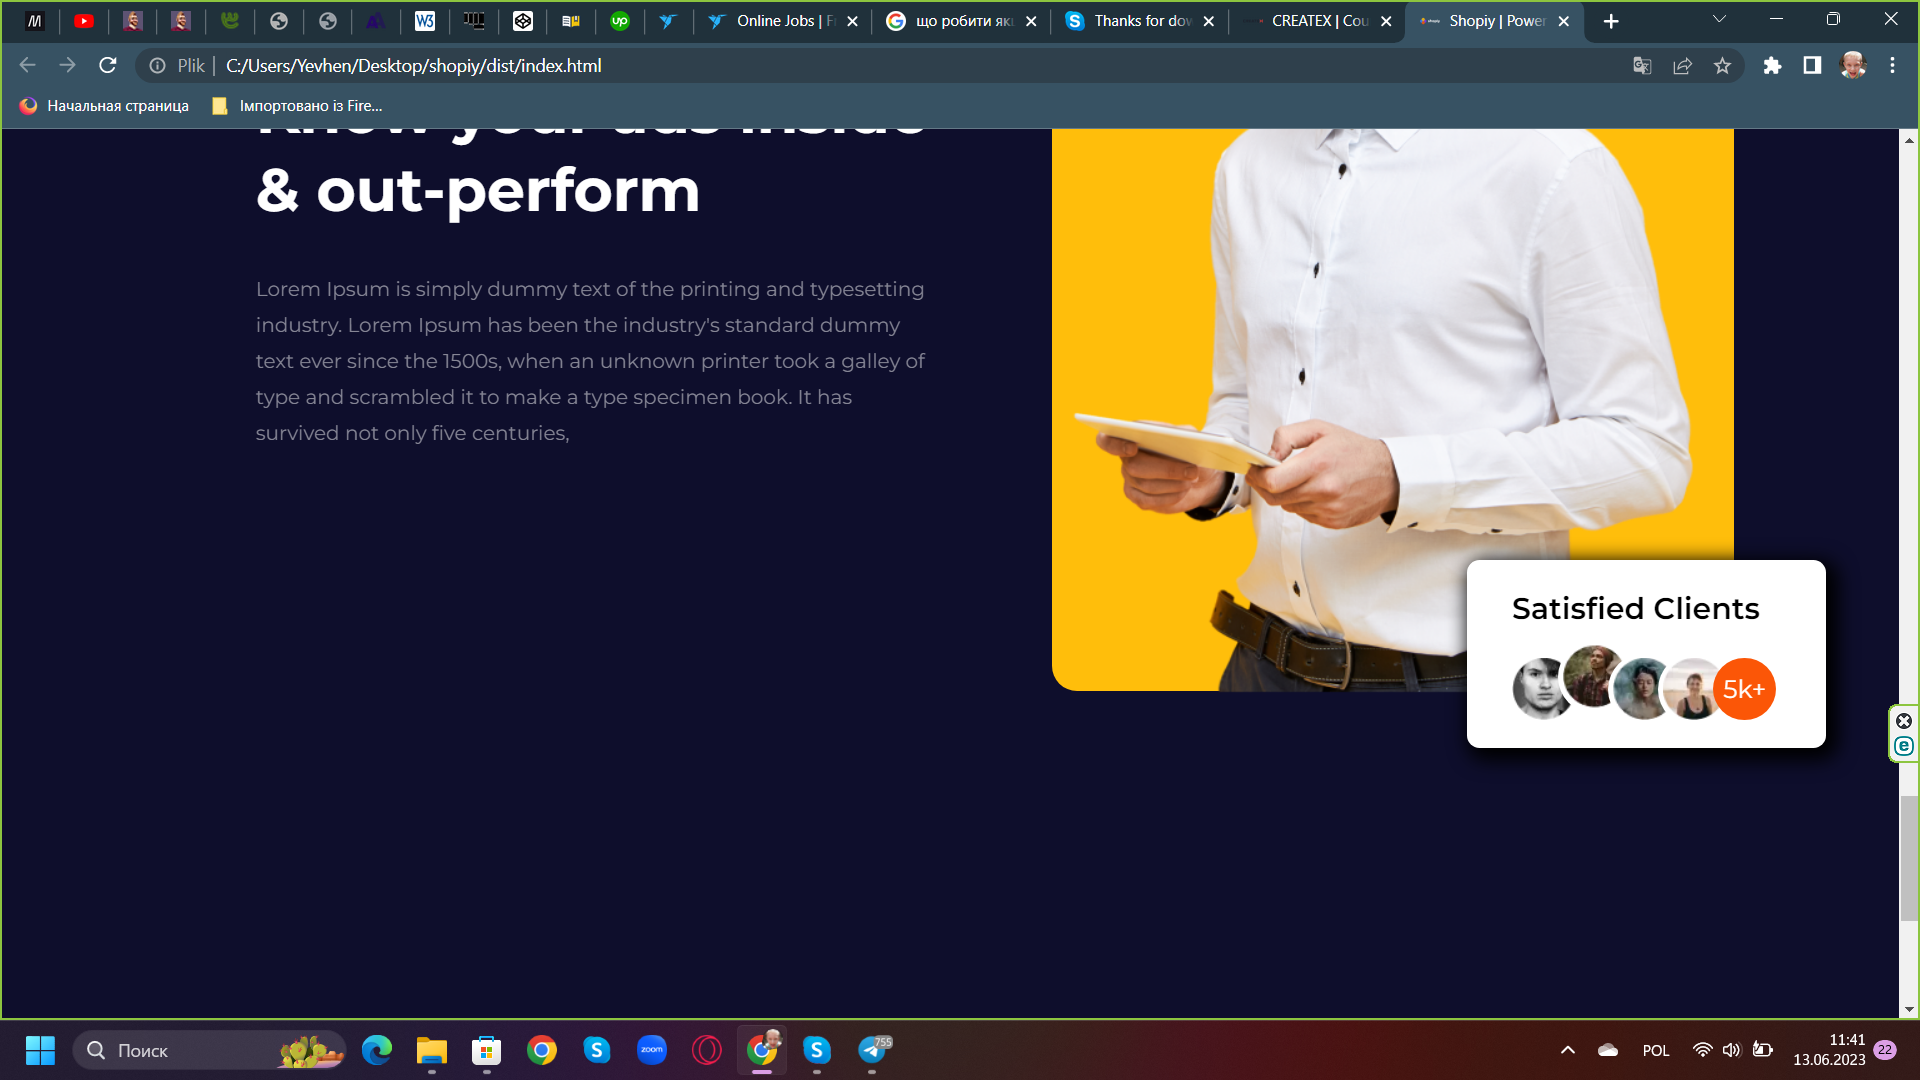Click the page vertical scrollbar thumb
Viewport: 1920px width, 1080px height.
click(x=1909, y=858)
